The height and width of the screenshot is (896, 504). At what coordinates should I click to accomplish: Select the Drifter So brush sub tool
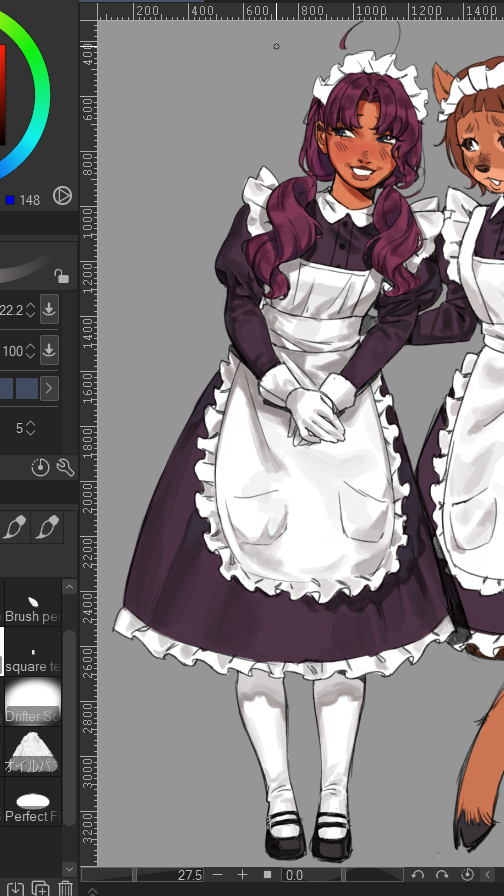point(31,701)
